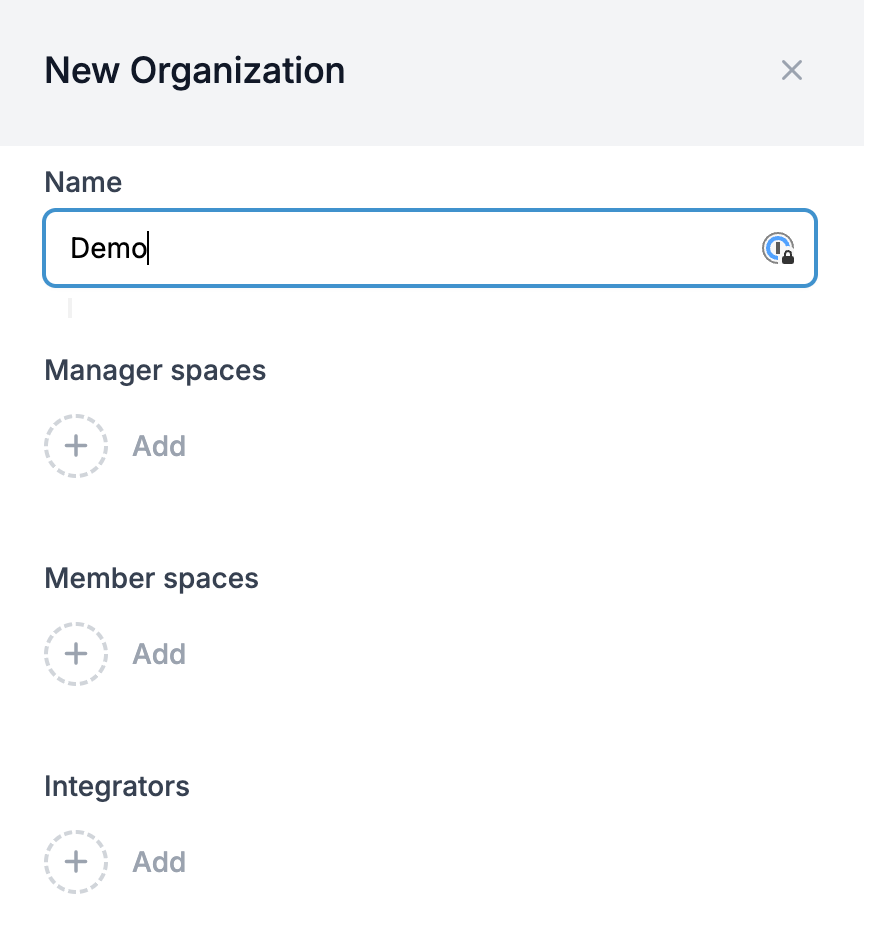The image size is (870, 940).
Task: Click the Integrators heading
Action: pos(117,787)
